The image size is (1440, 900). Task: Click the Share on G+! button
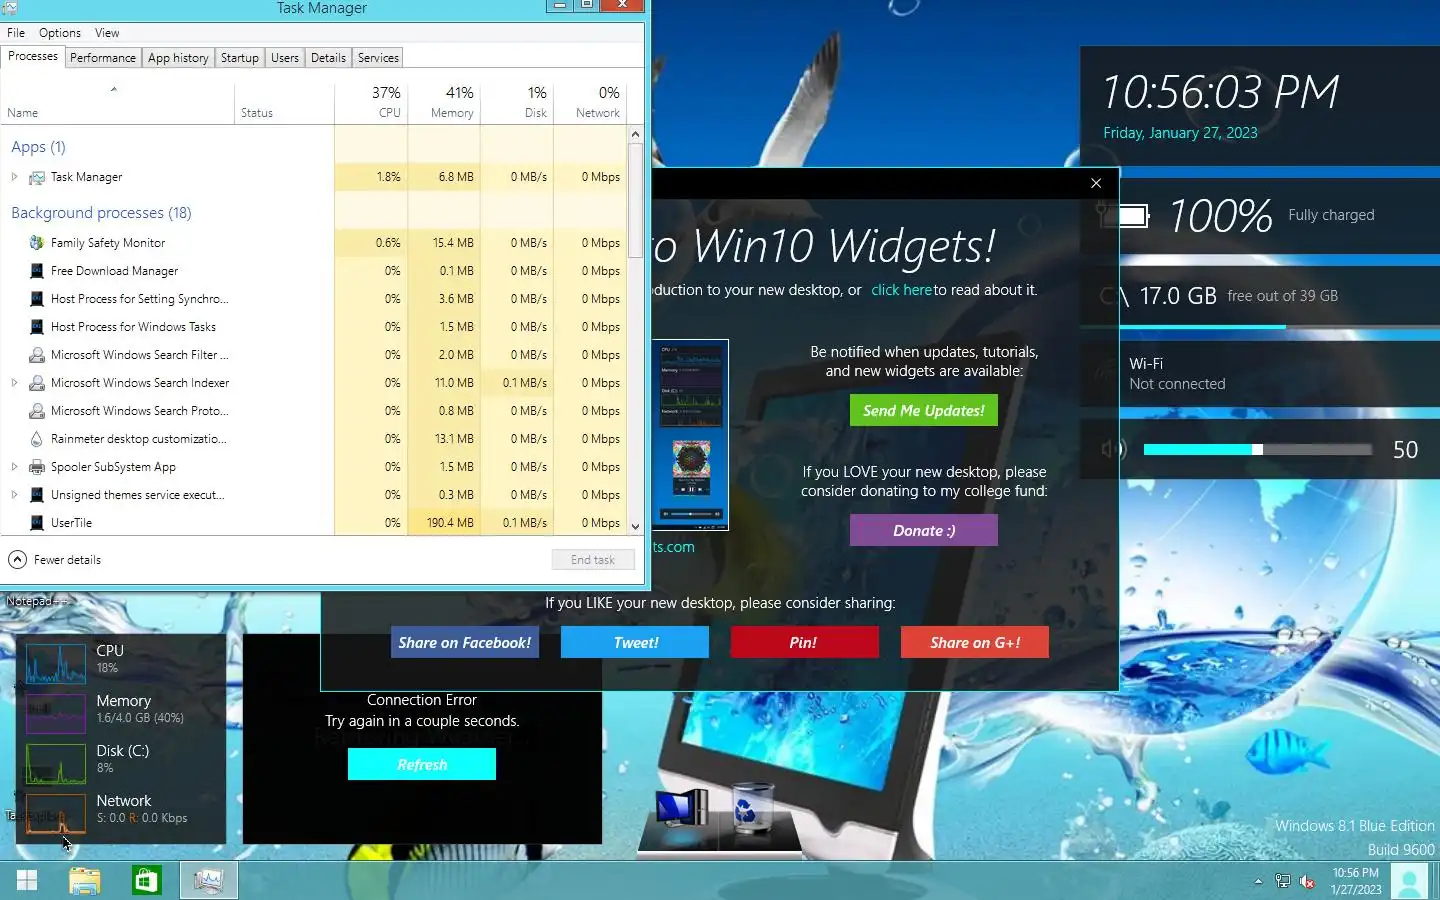[x=975, y=643]
